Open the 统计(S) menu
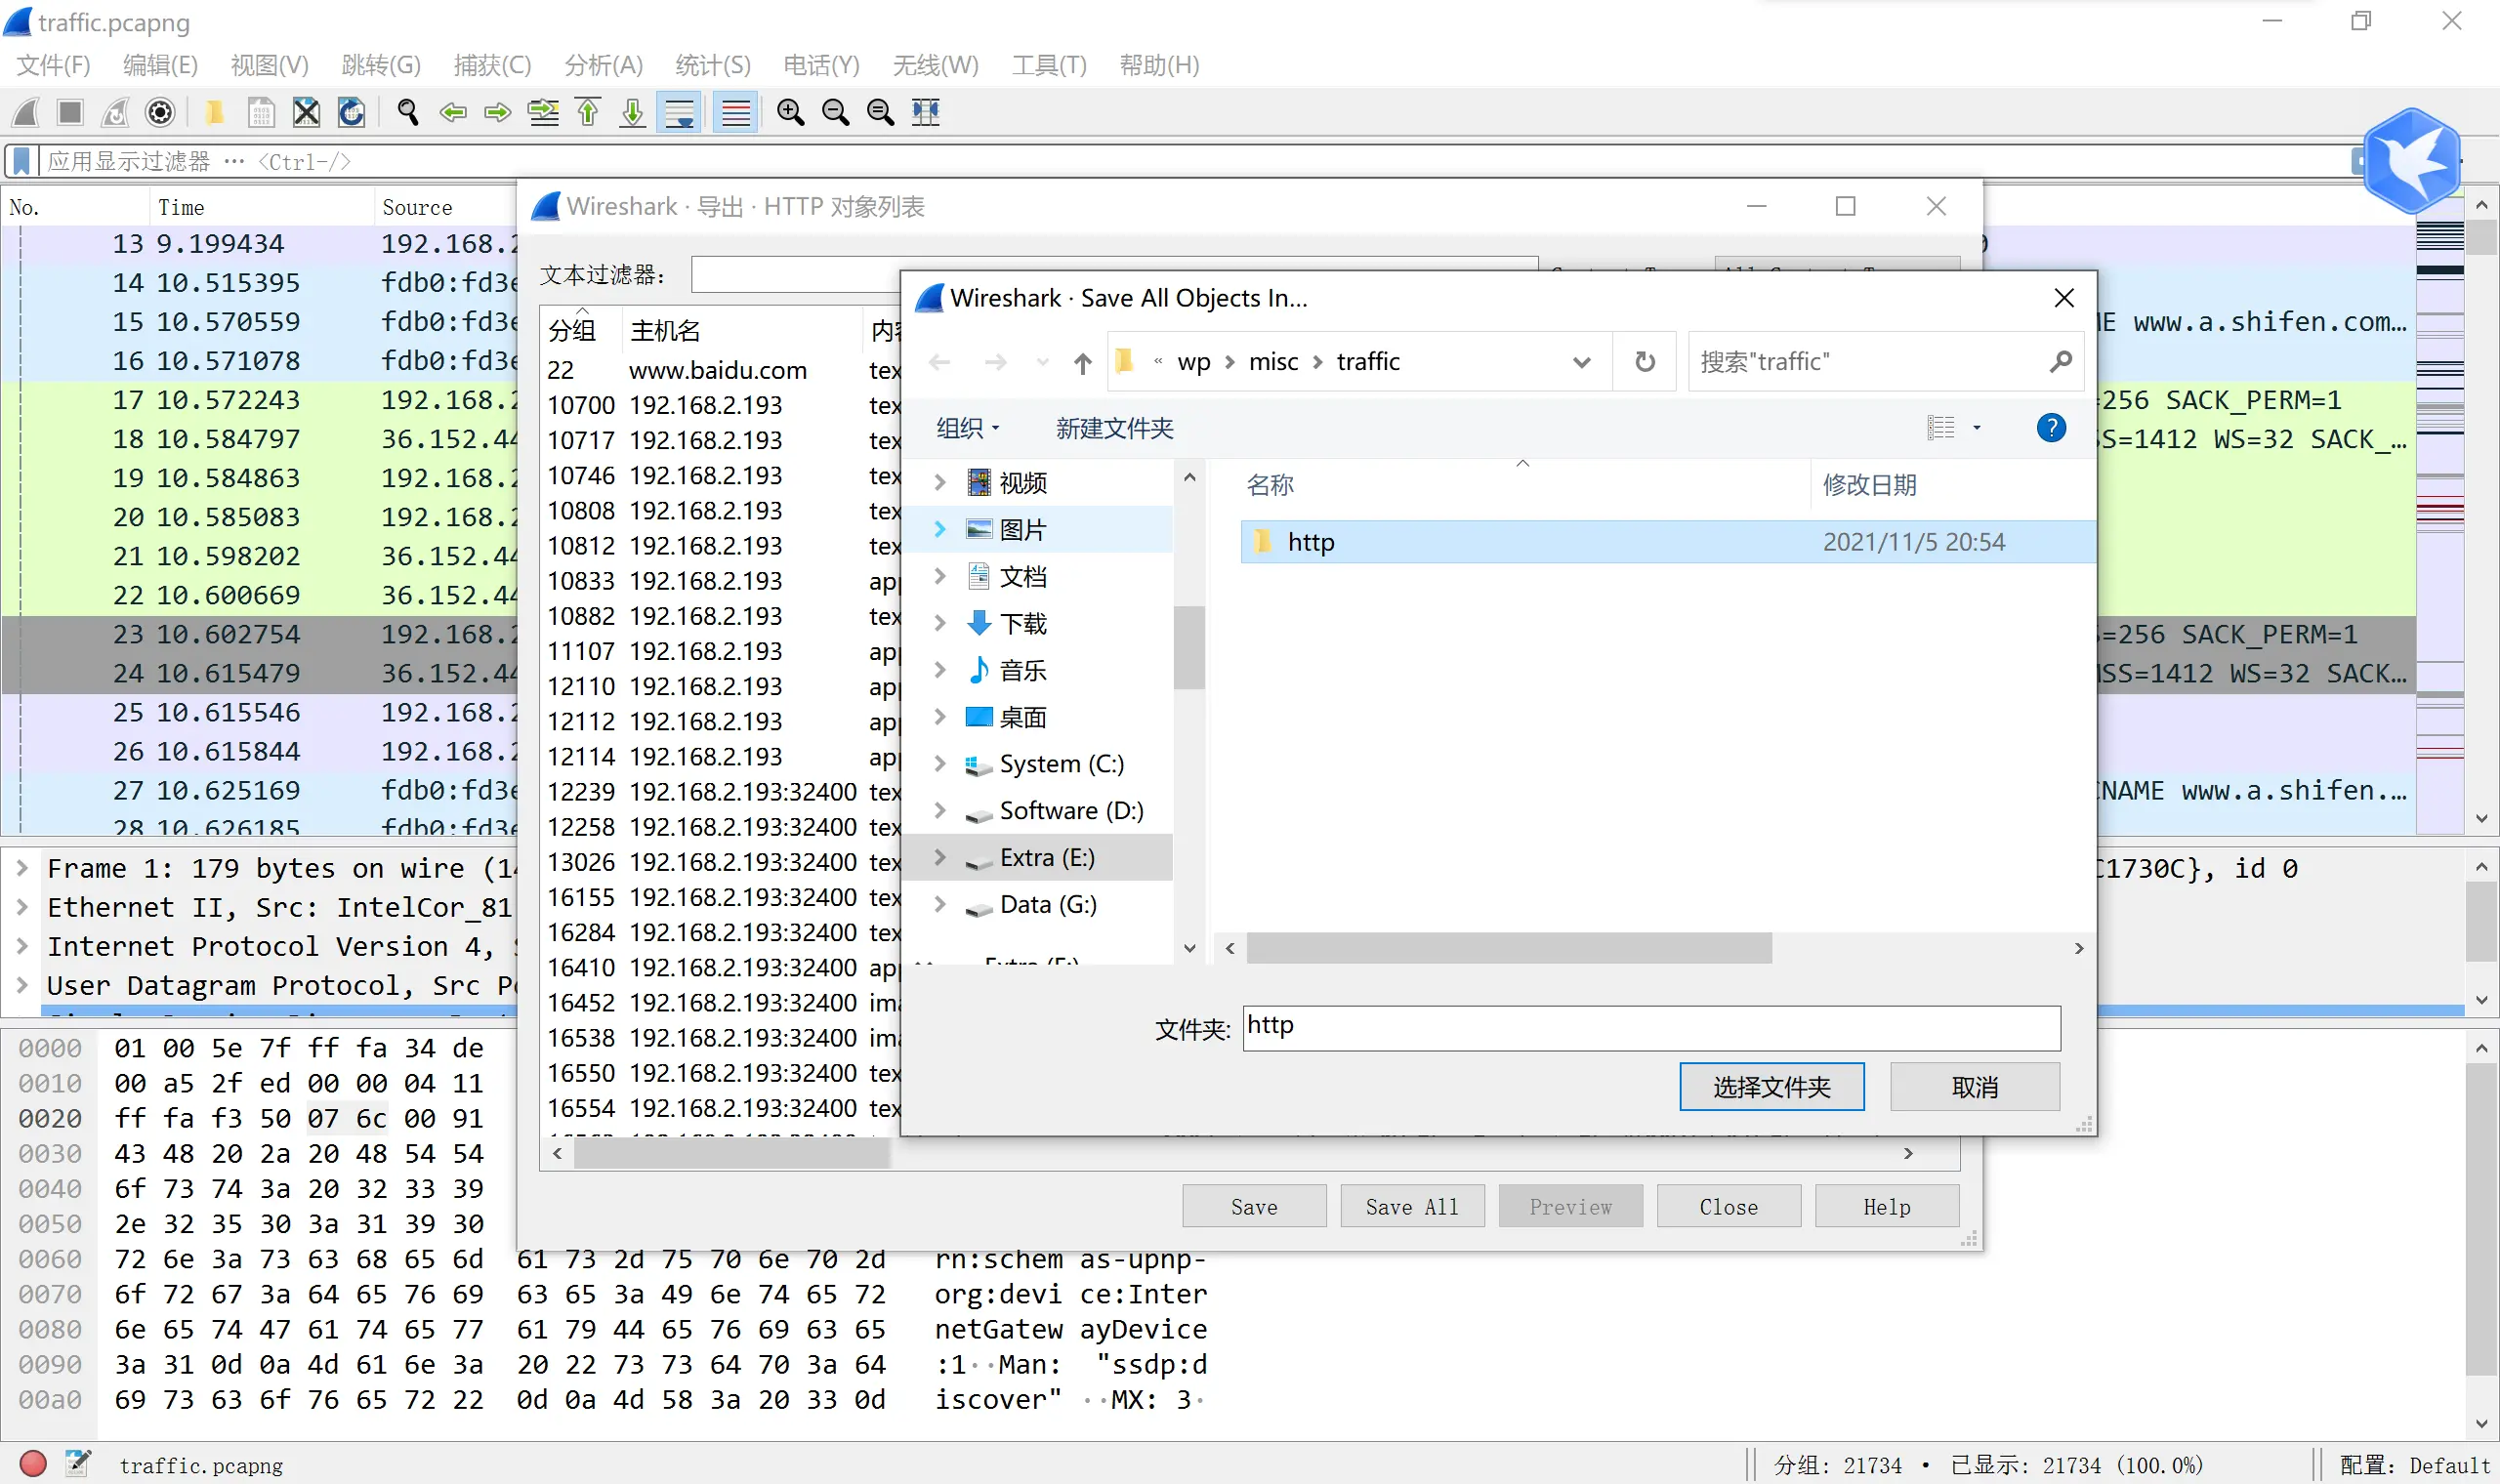2500x1484 pixels. point(712,64)
